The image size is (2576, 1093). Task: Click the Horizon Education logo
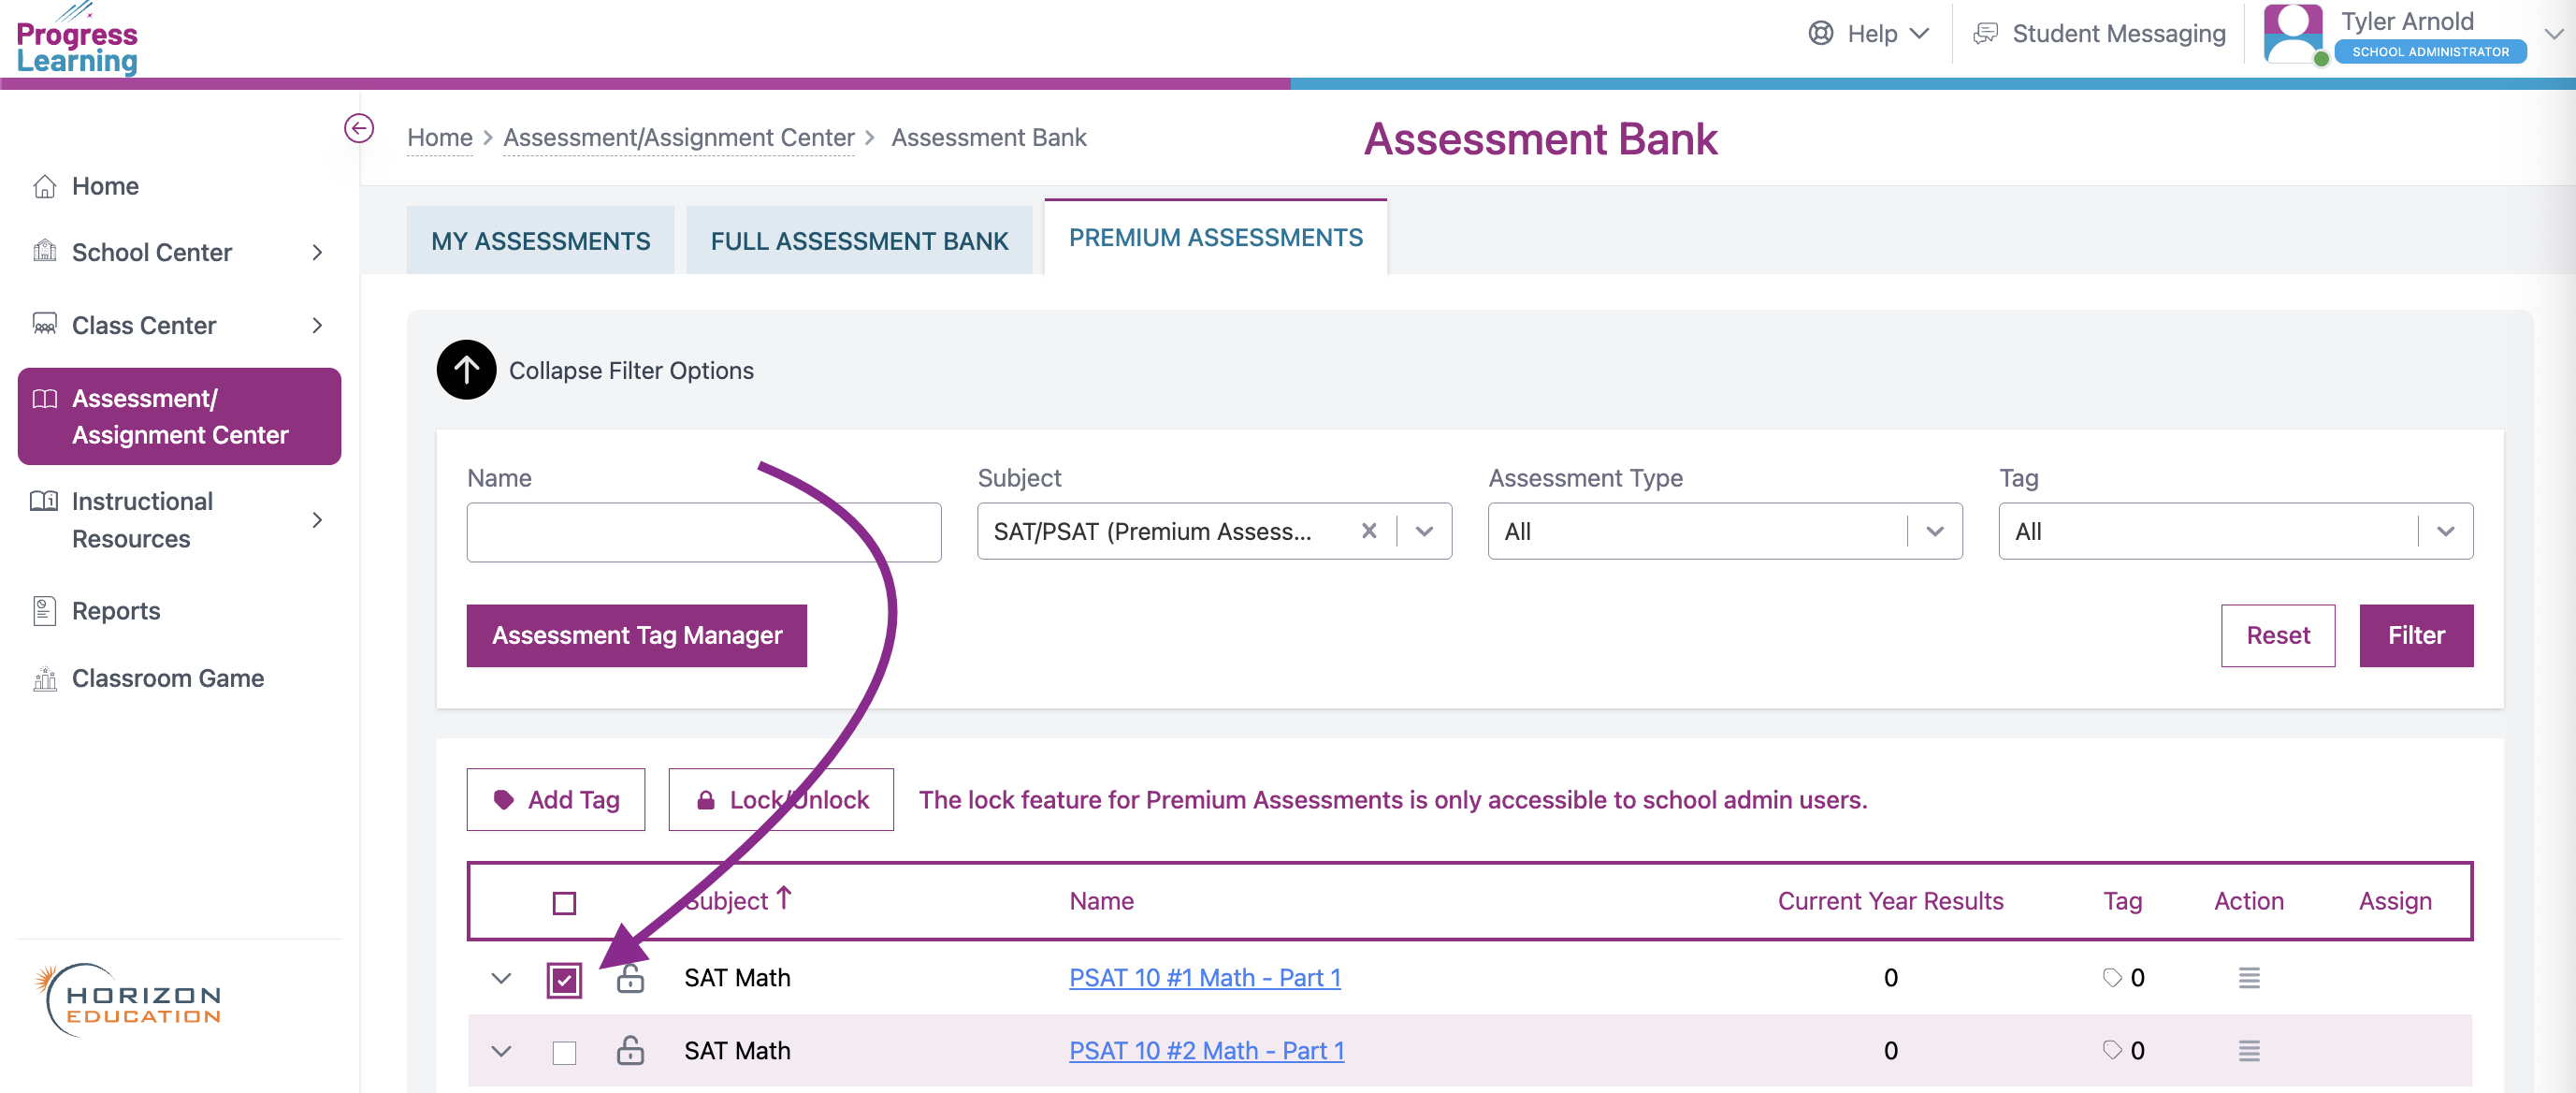pyautogui.click(x=128, y=1000)
